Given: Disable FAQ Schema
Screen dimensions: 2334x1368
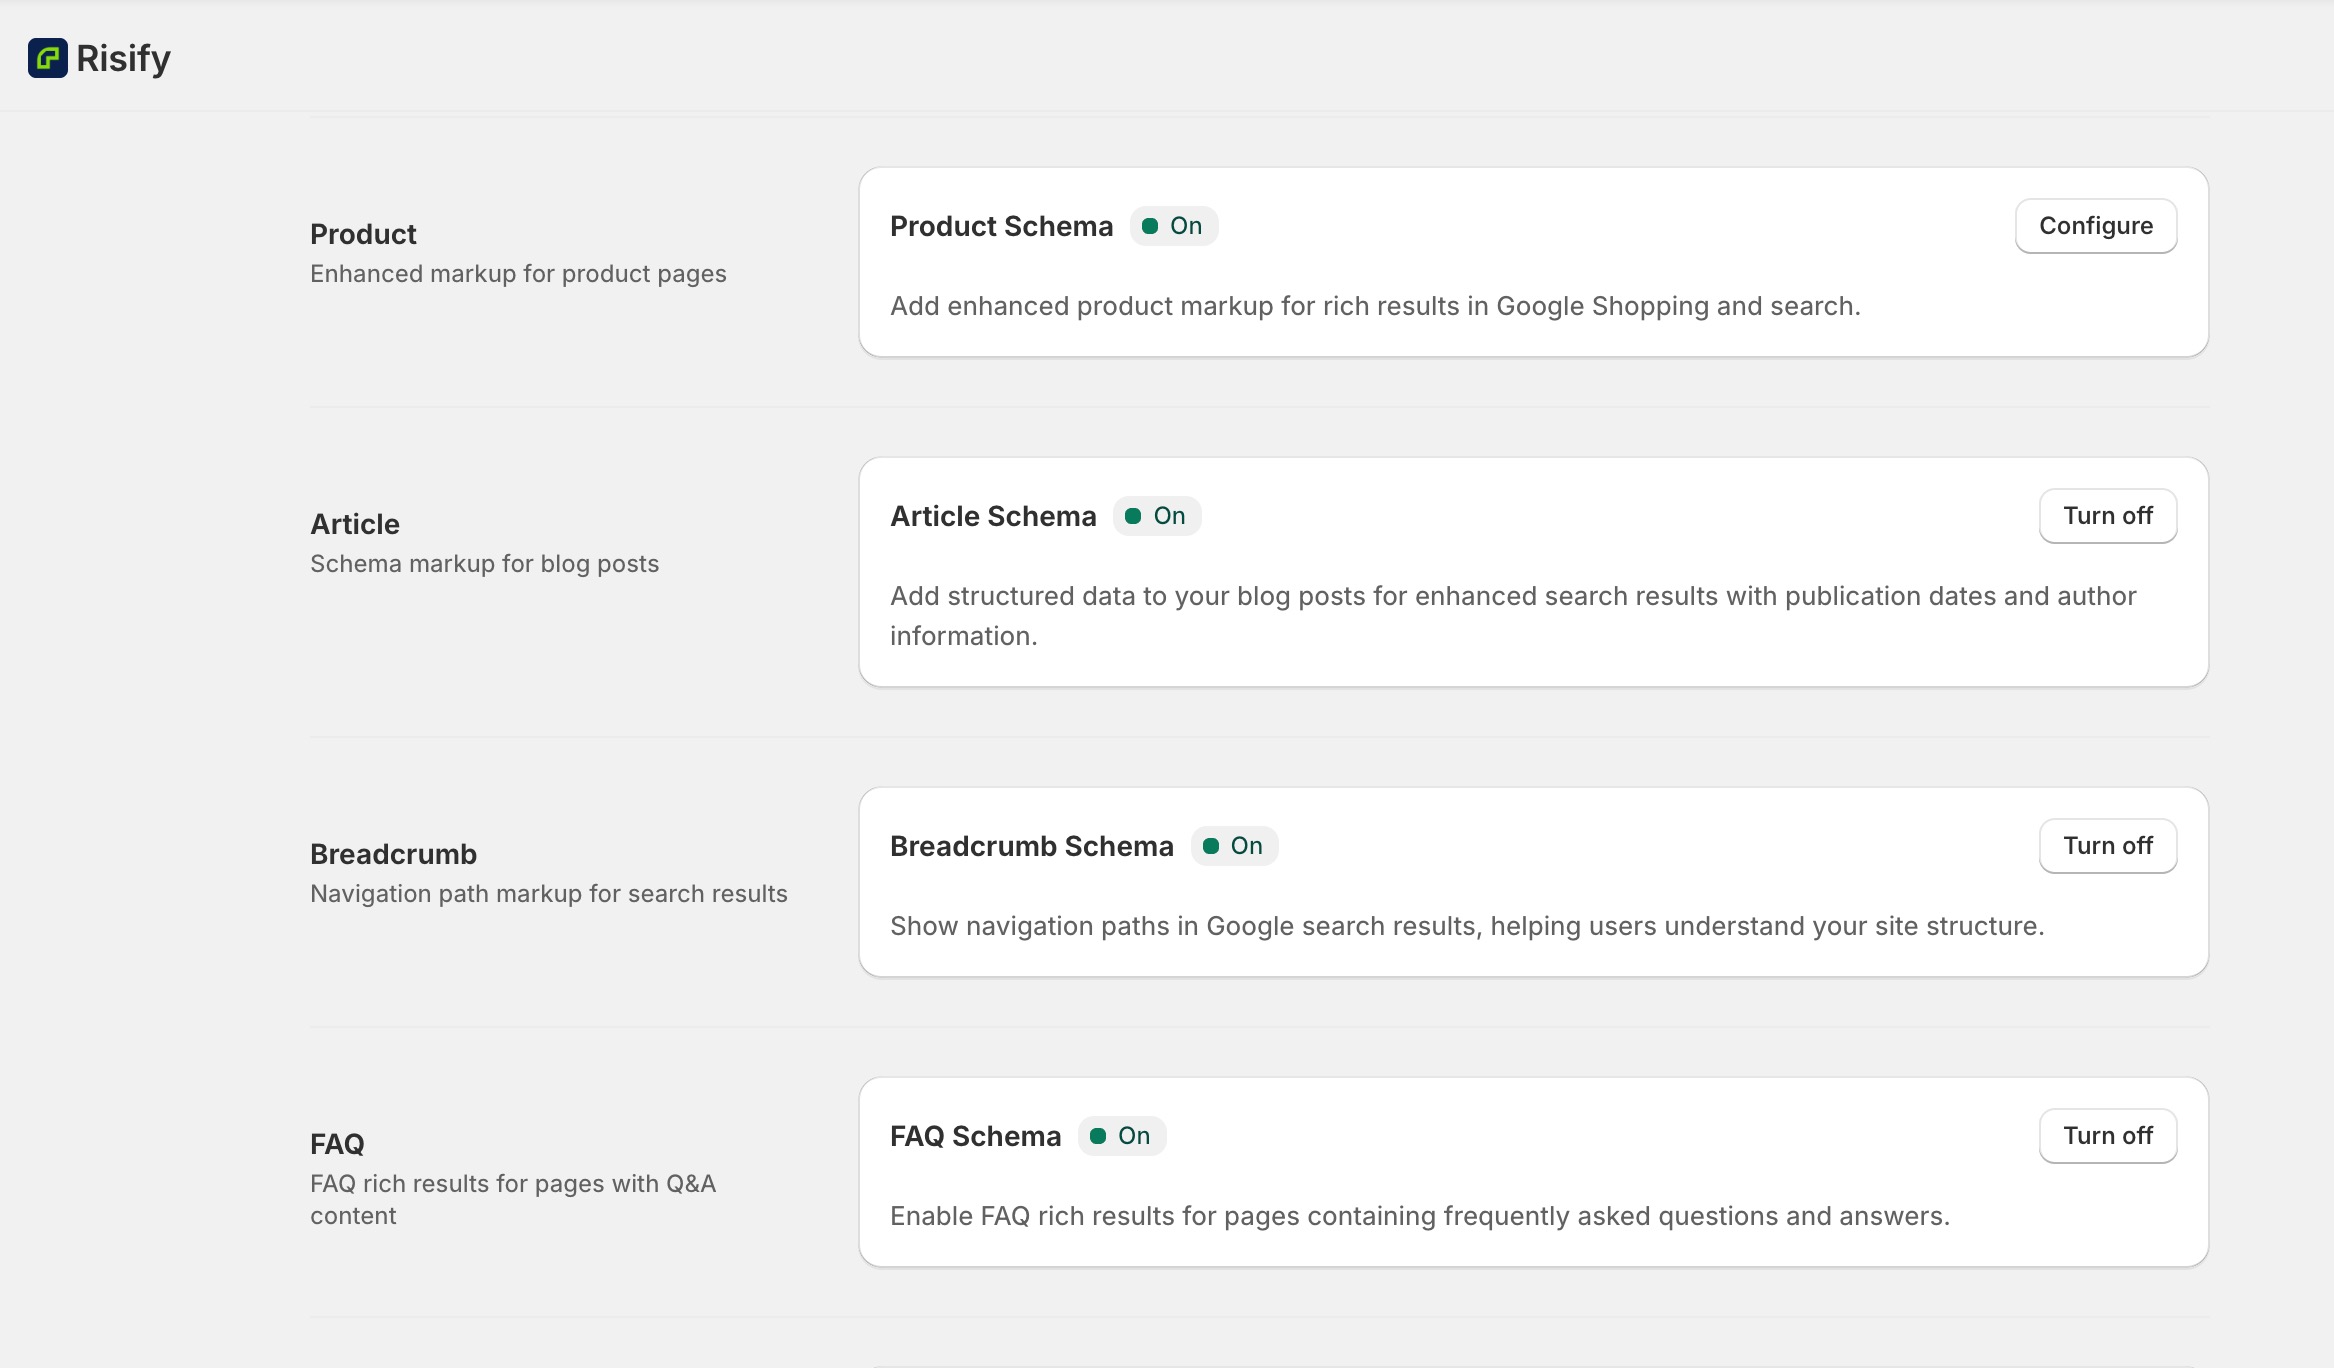Looking at the screenshot, I should tap(2108, 1135).
